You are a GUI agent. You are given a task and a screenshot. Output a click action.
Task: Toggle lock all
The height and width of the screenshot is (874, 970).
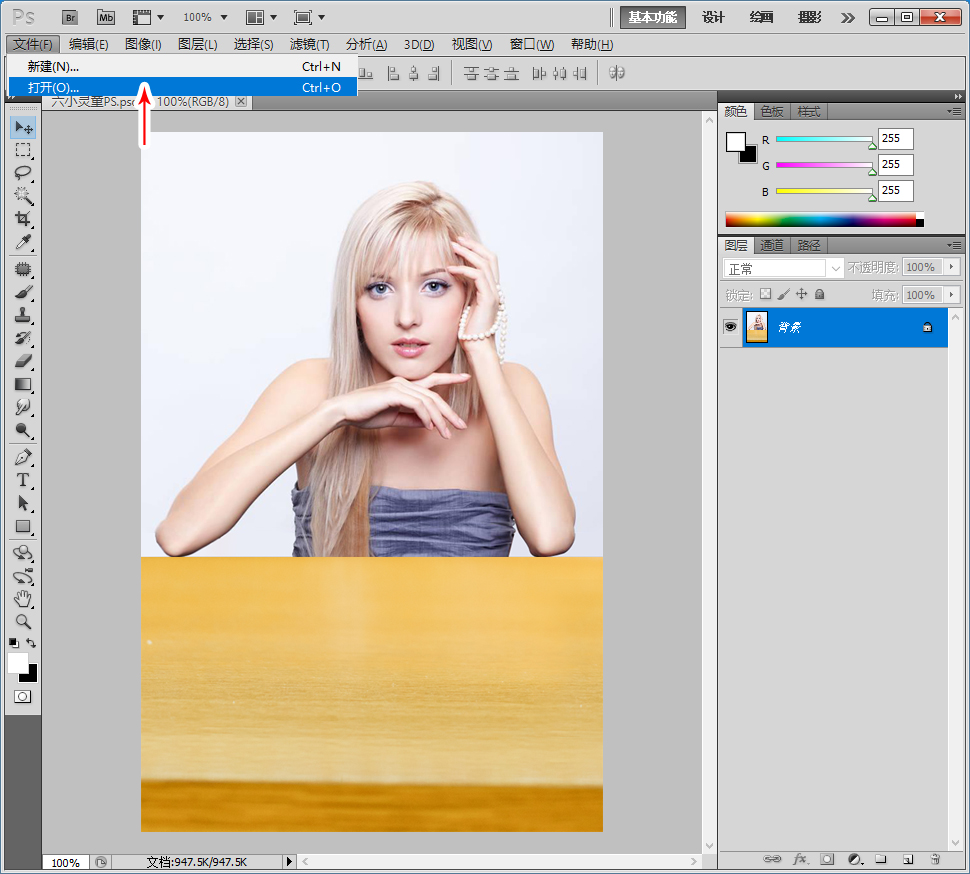pos(820,294)
